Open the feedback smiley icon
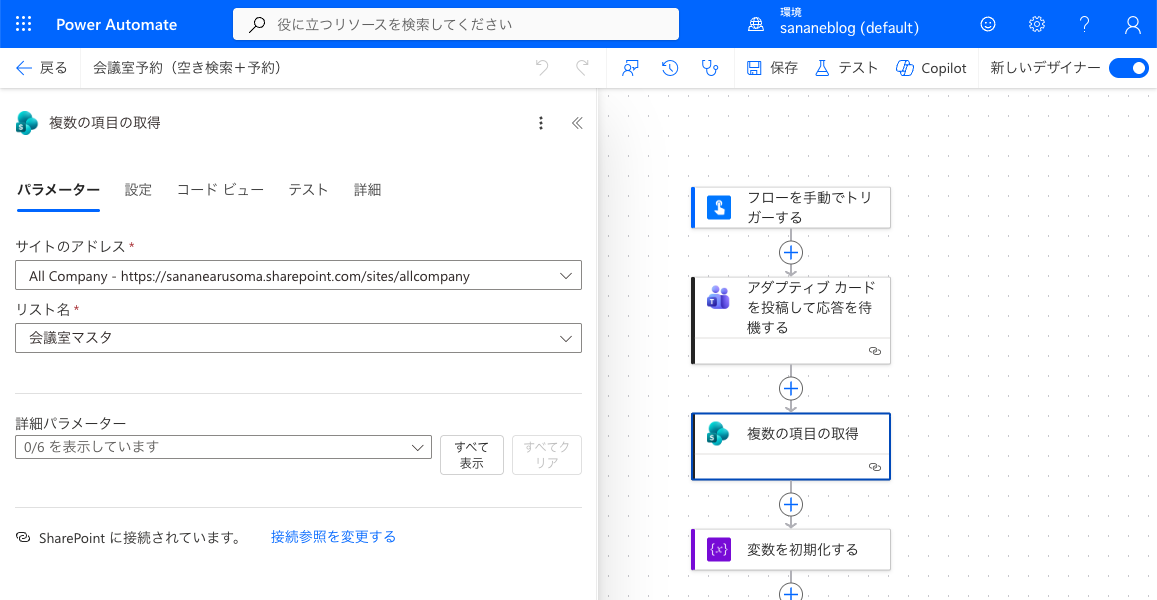Viewport: 1157px width, 600px height. [988, 24]
